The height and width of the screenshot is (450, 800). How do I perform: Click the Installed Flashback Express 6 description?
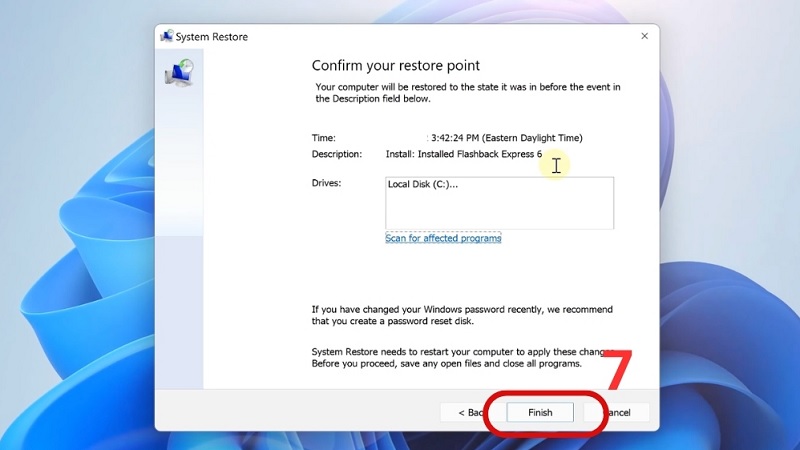(464, 154)
